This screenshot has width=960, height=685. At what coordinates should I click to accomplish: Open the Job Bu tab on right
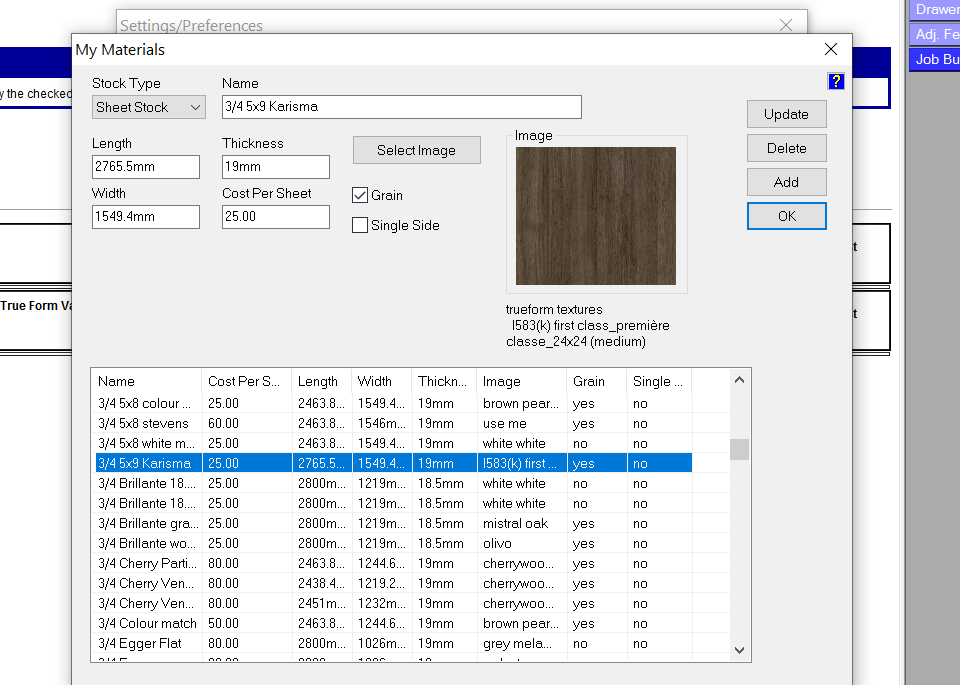coord(936,59)
